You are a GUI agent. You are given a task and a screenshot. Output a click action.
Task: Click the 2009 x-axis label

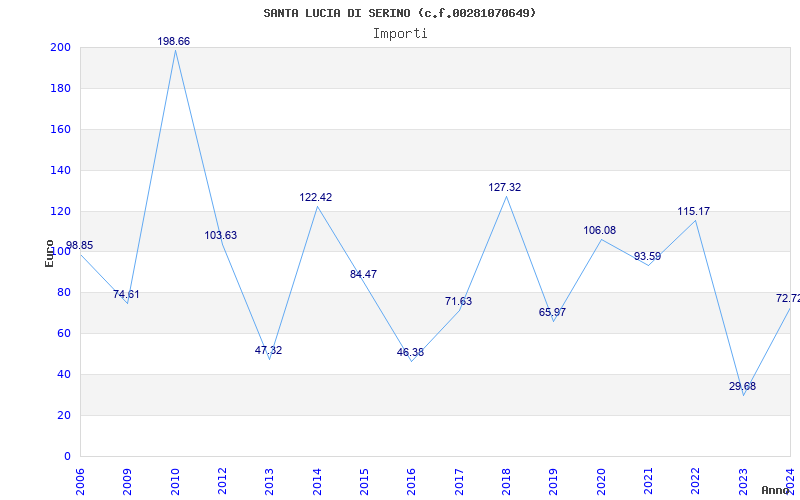point(128,482)
